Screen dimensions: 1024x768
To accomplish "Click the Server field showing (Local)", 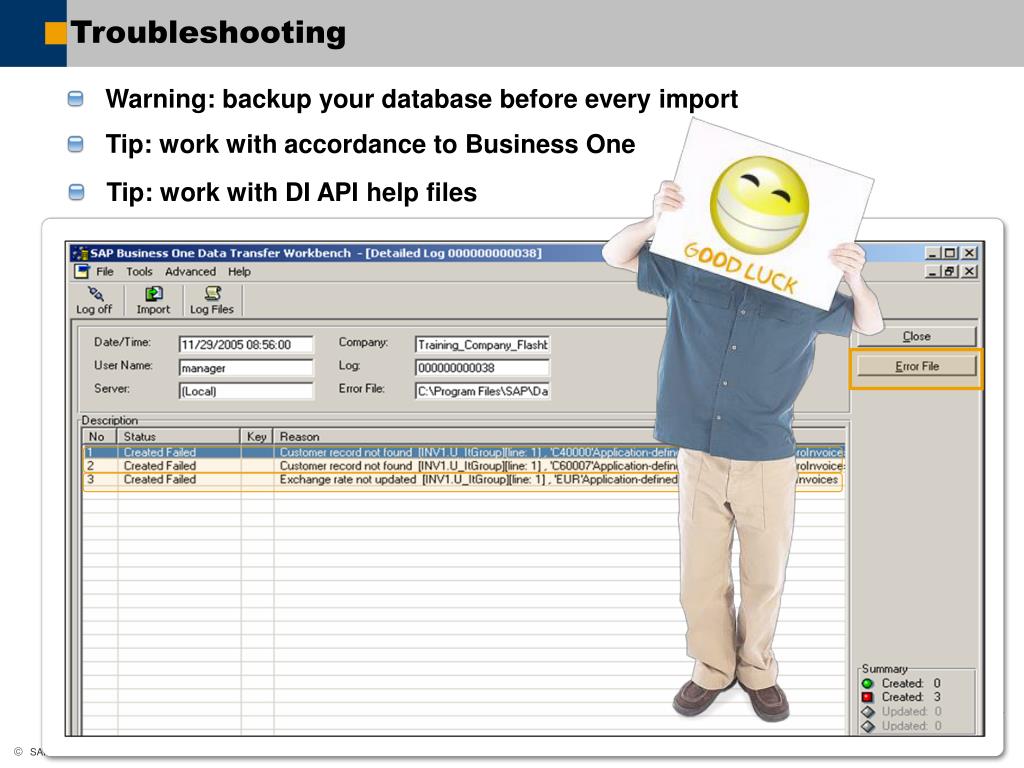I will (x=246, y=391).
